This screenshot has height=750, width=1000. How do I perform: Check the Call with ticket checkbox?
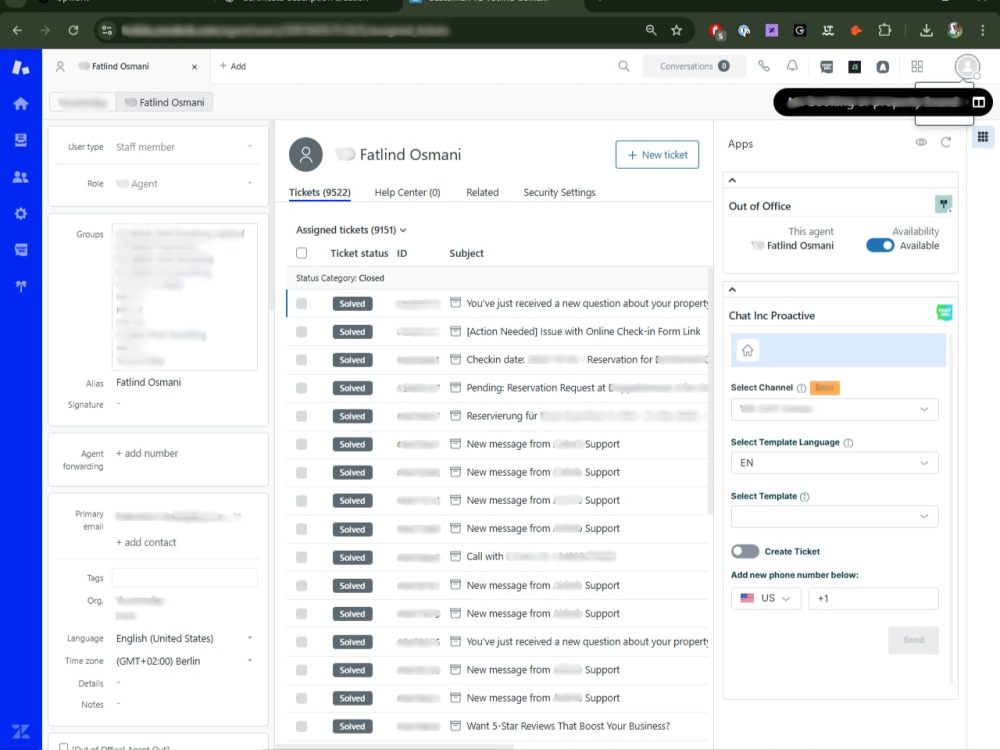click(x=302, y=557)
